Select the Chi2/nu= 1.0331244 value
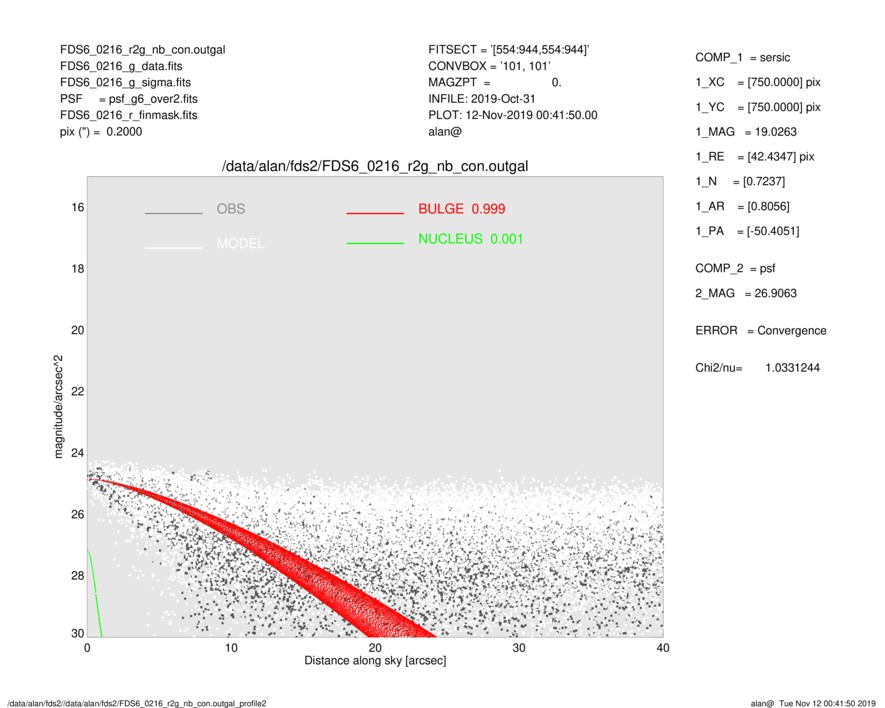 [757, 368]
